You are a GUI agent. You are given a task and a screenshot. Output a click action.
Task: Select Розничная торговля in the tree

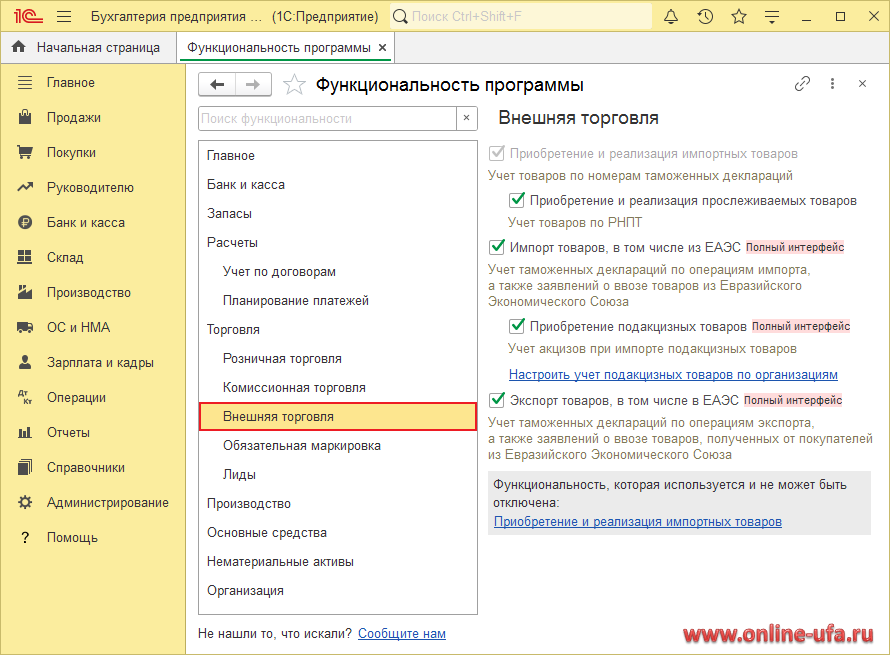tap(282, 358)
